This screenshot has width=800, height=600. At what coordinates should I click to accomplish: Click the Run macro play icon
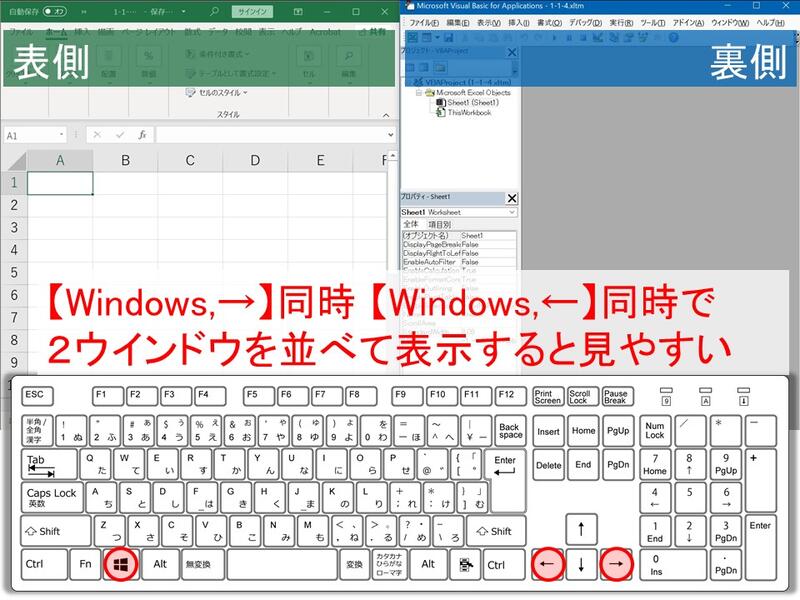554,38
